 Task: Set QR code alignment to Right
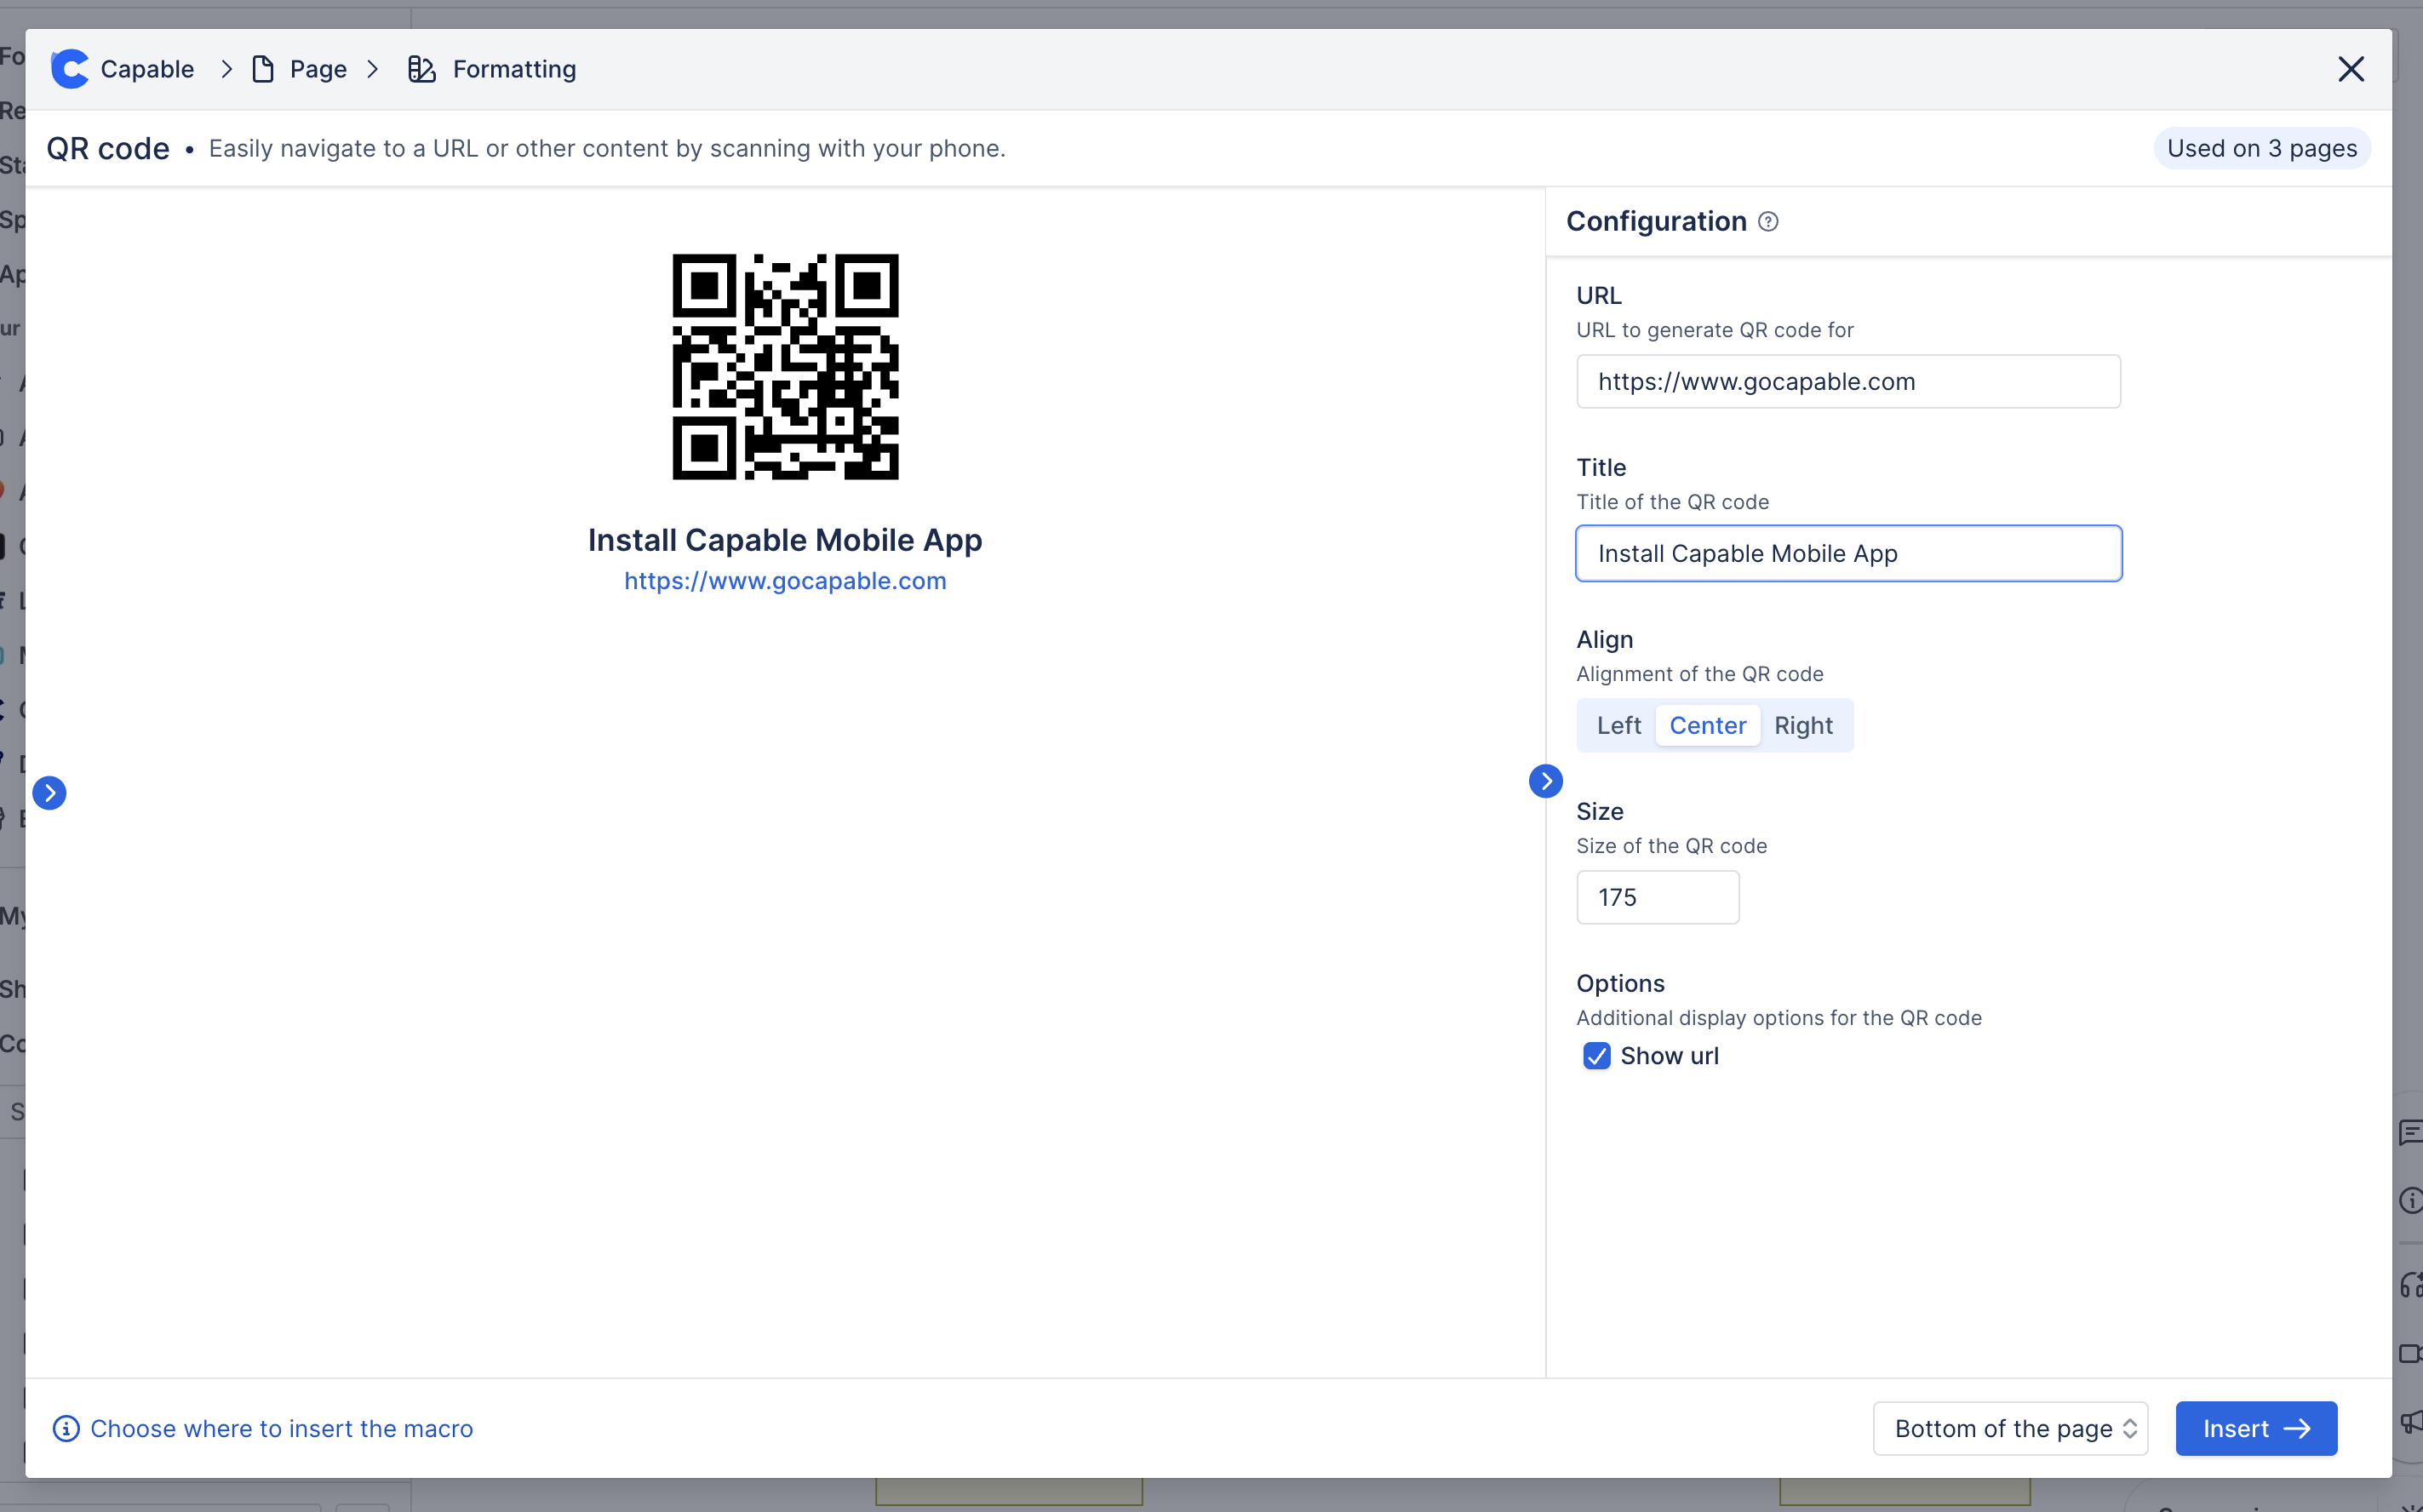click(x=1803, y=725)
